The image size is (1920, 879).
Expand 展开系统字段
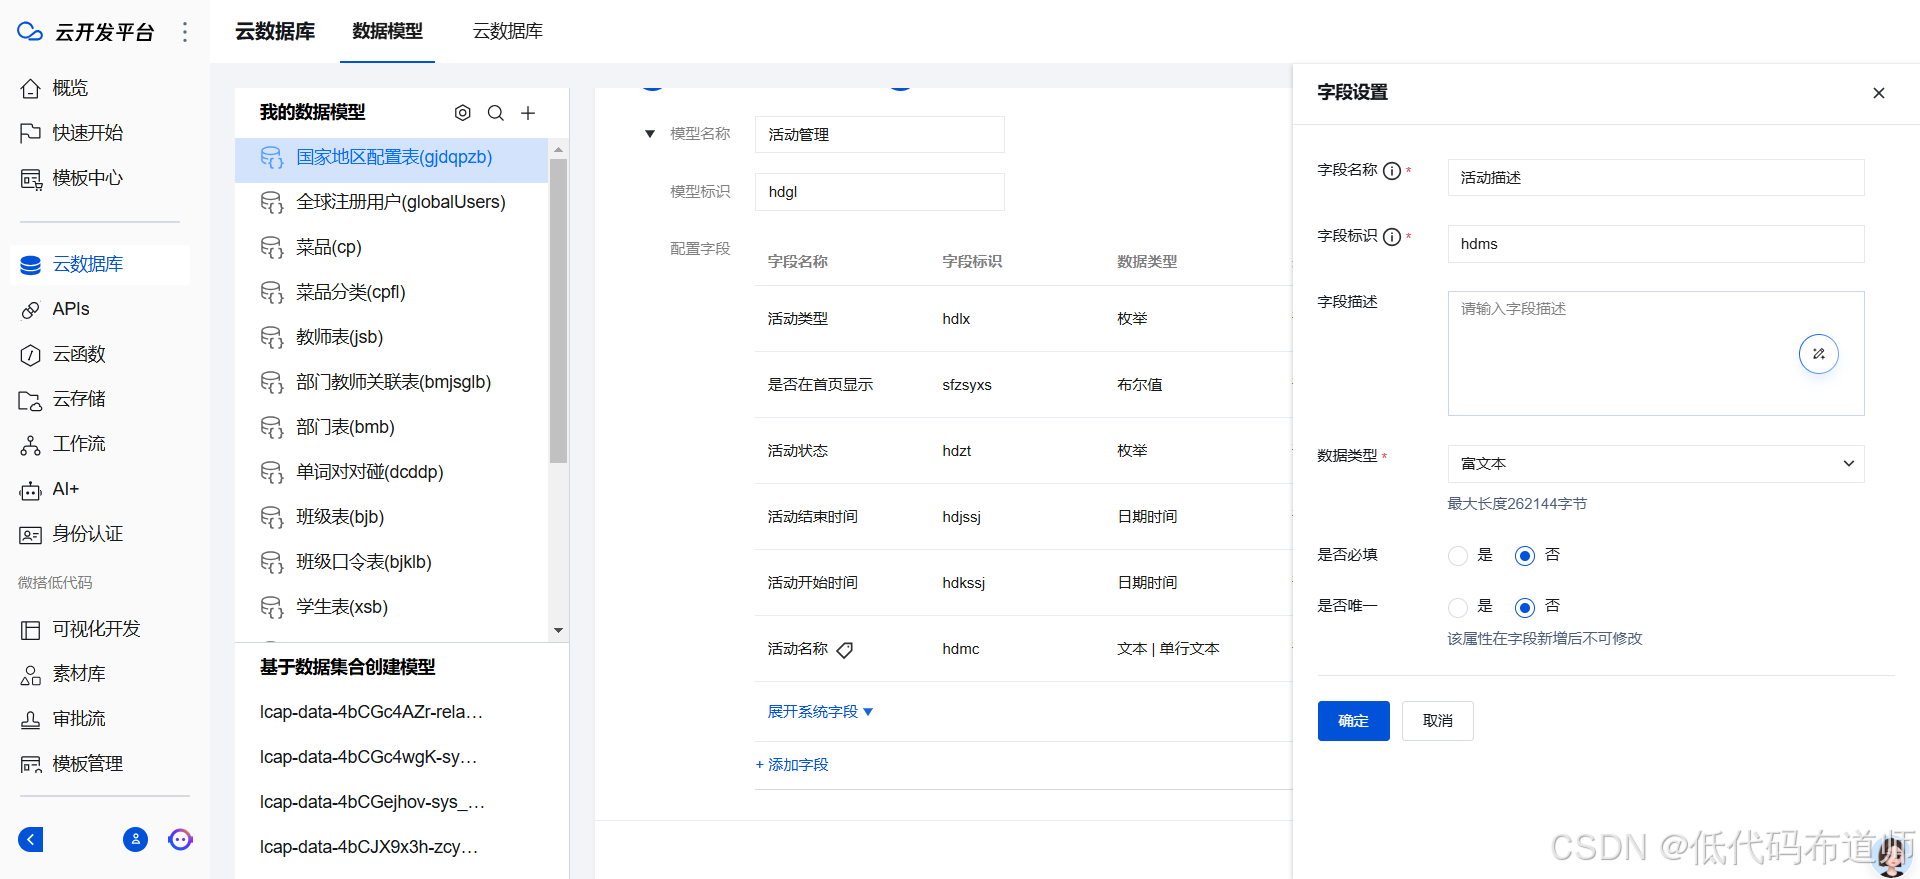(820, 712)
